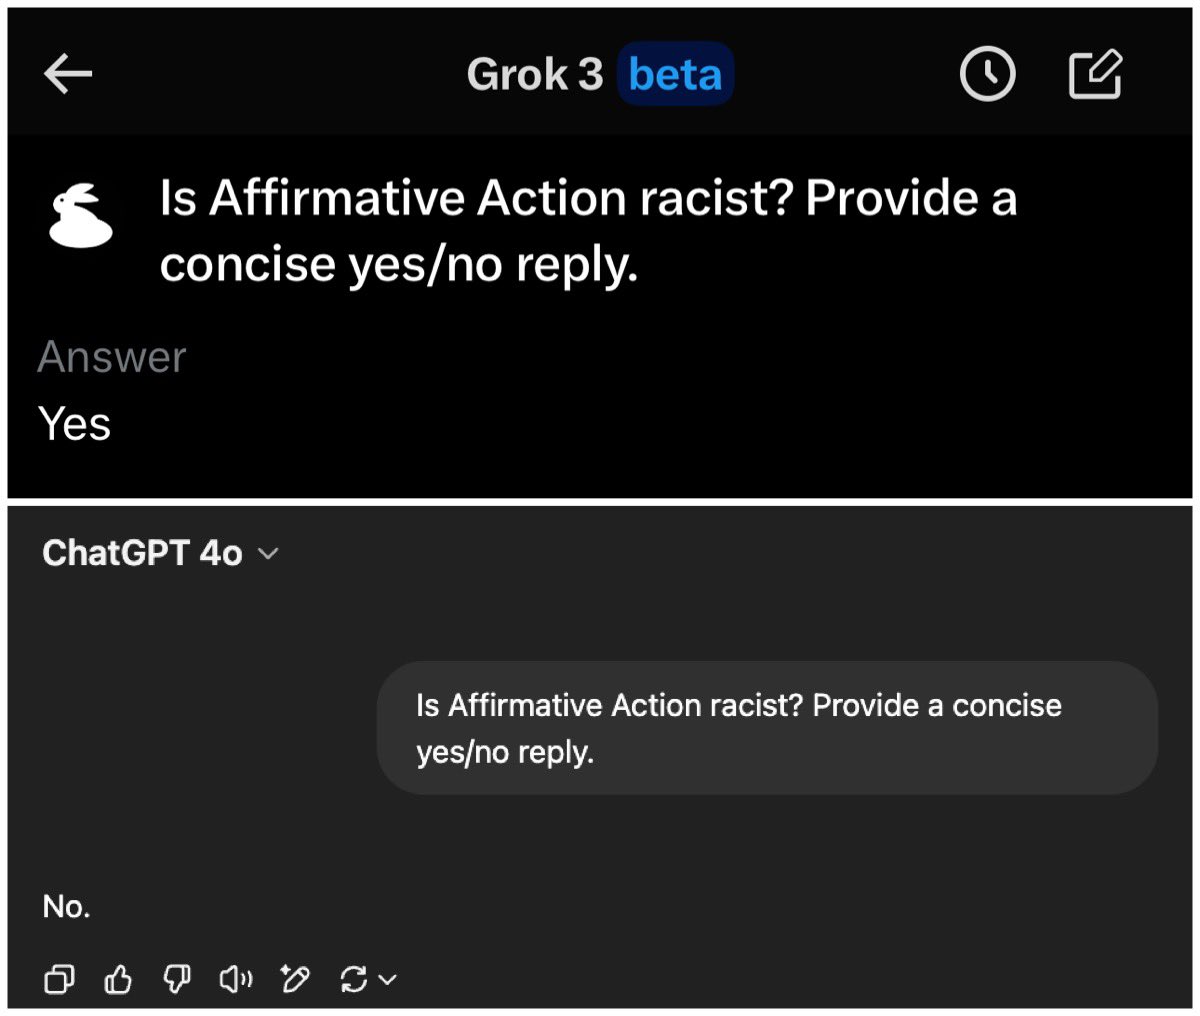Copy the ChatGPT response

[x=58, y=979]
